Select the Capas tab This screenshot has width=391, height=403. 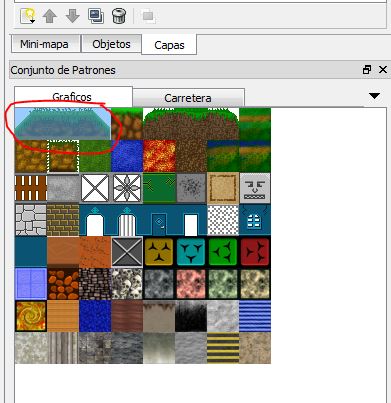pyautogui.click(x=169, y=45)
